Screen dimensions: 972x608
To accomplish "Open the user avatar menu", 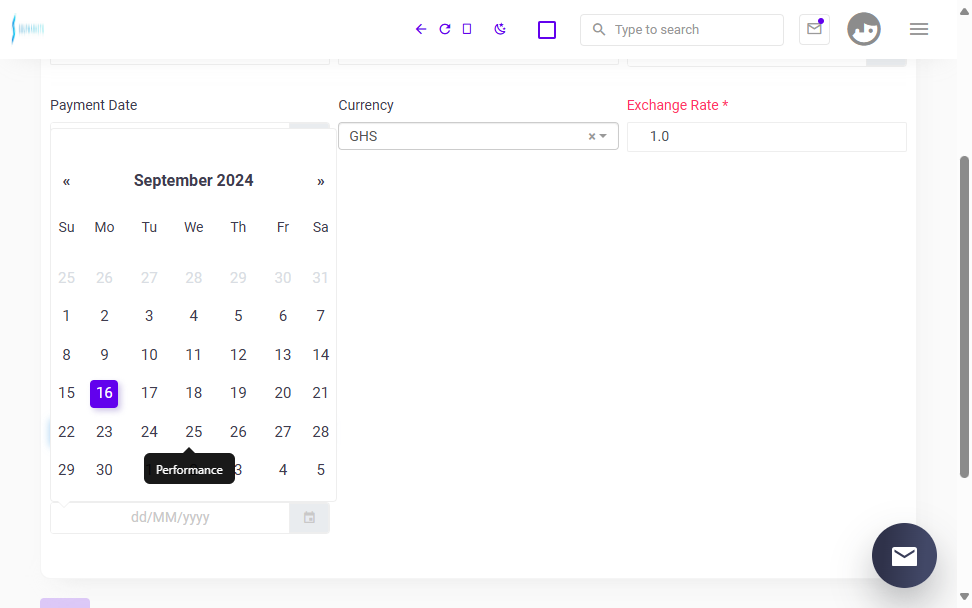I will pos(864,29).
